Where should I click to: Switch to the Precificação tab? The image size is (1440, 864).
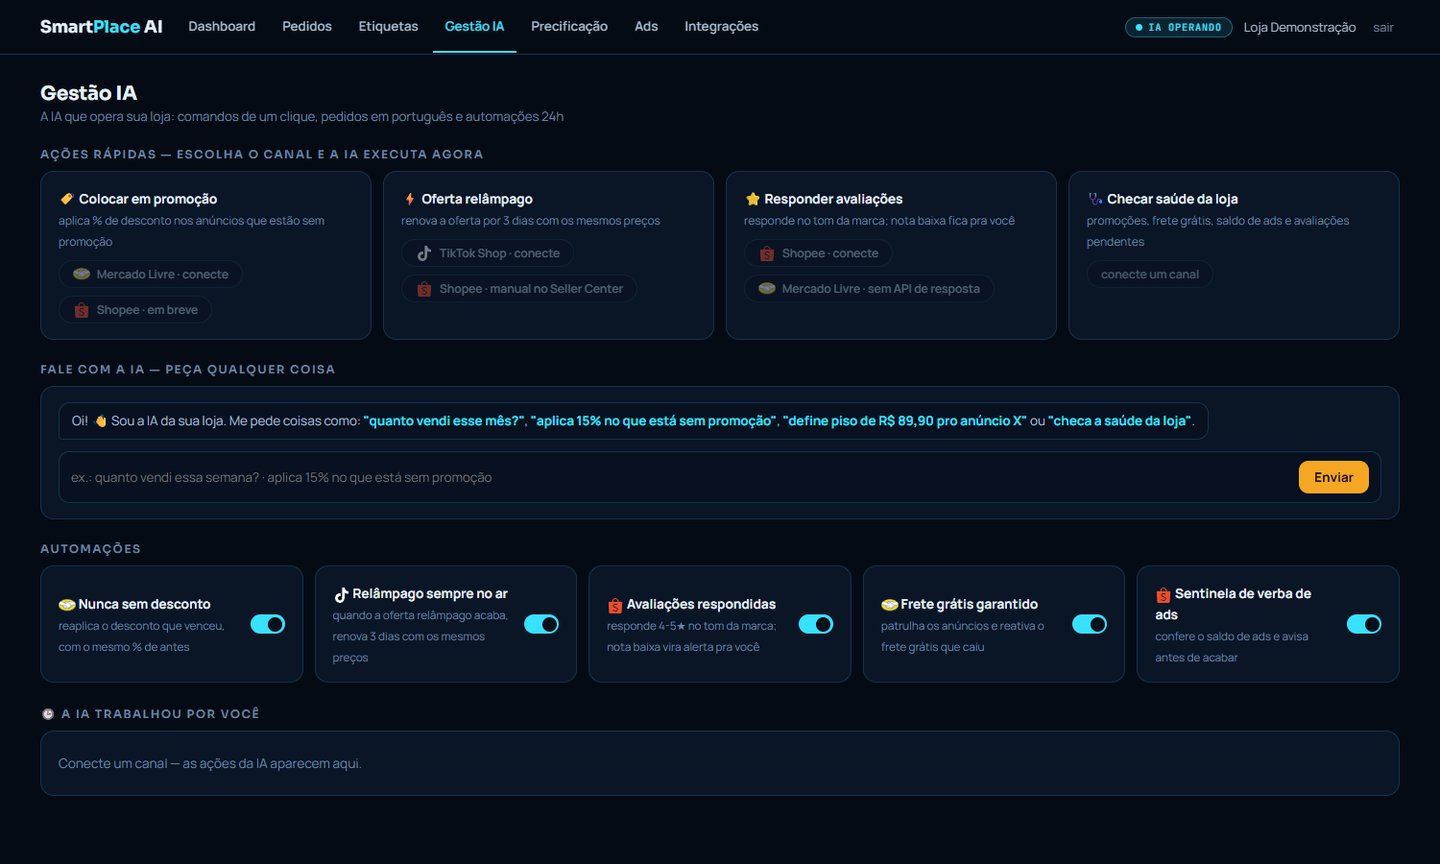[x=569, y=26]
